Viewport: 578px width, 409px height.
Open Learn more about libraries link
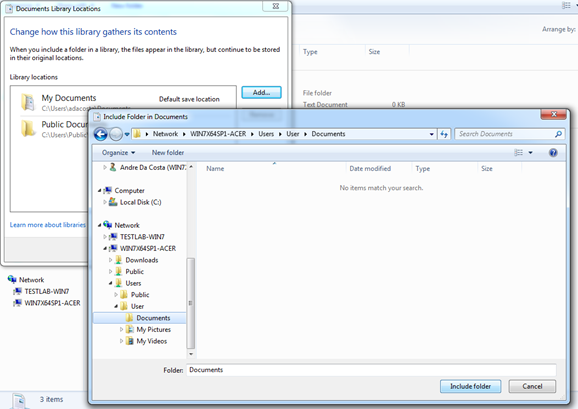48,225
